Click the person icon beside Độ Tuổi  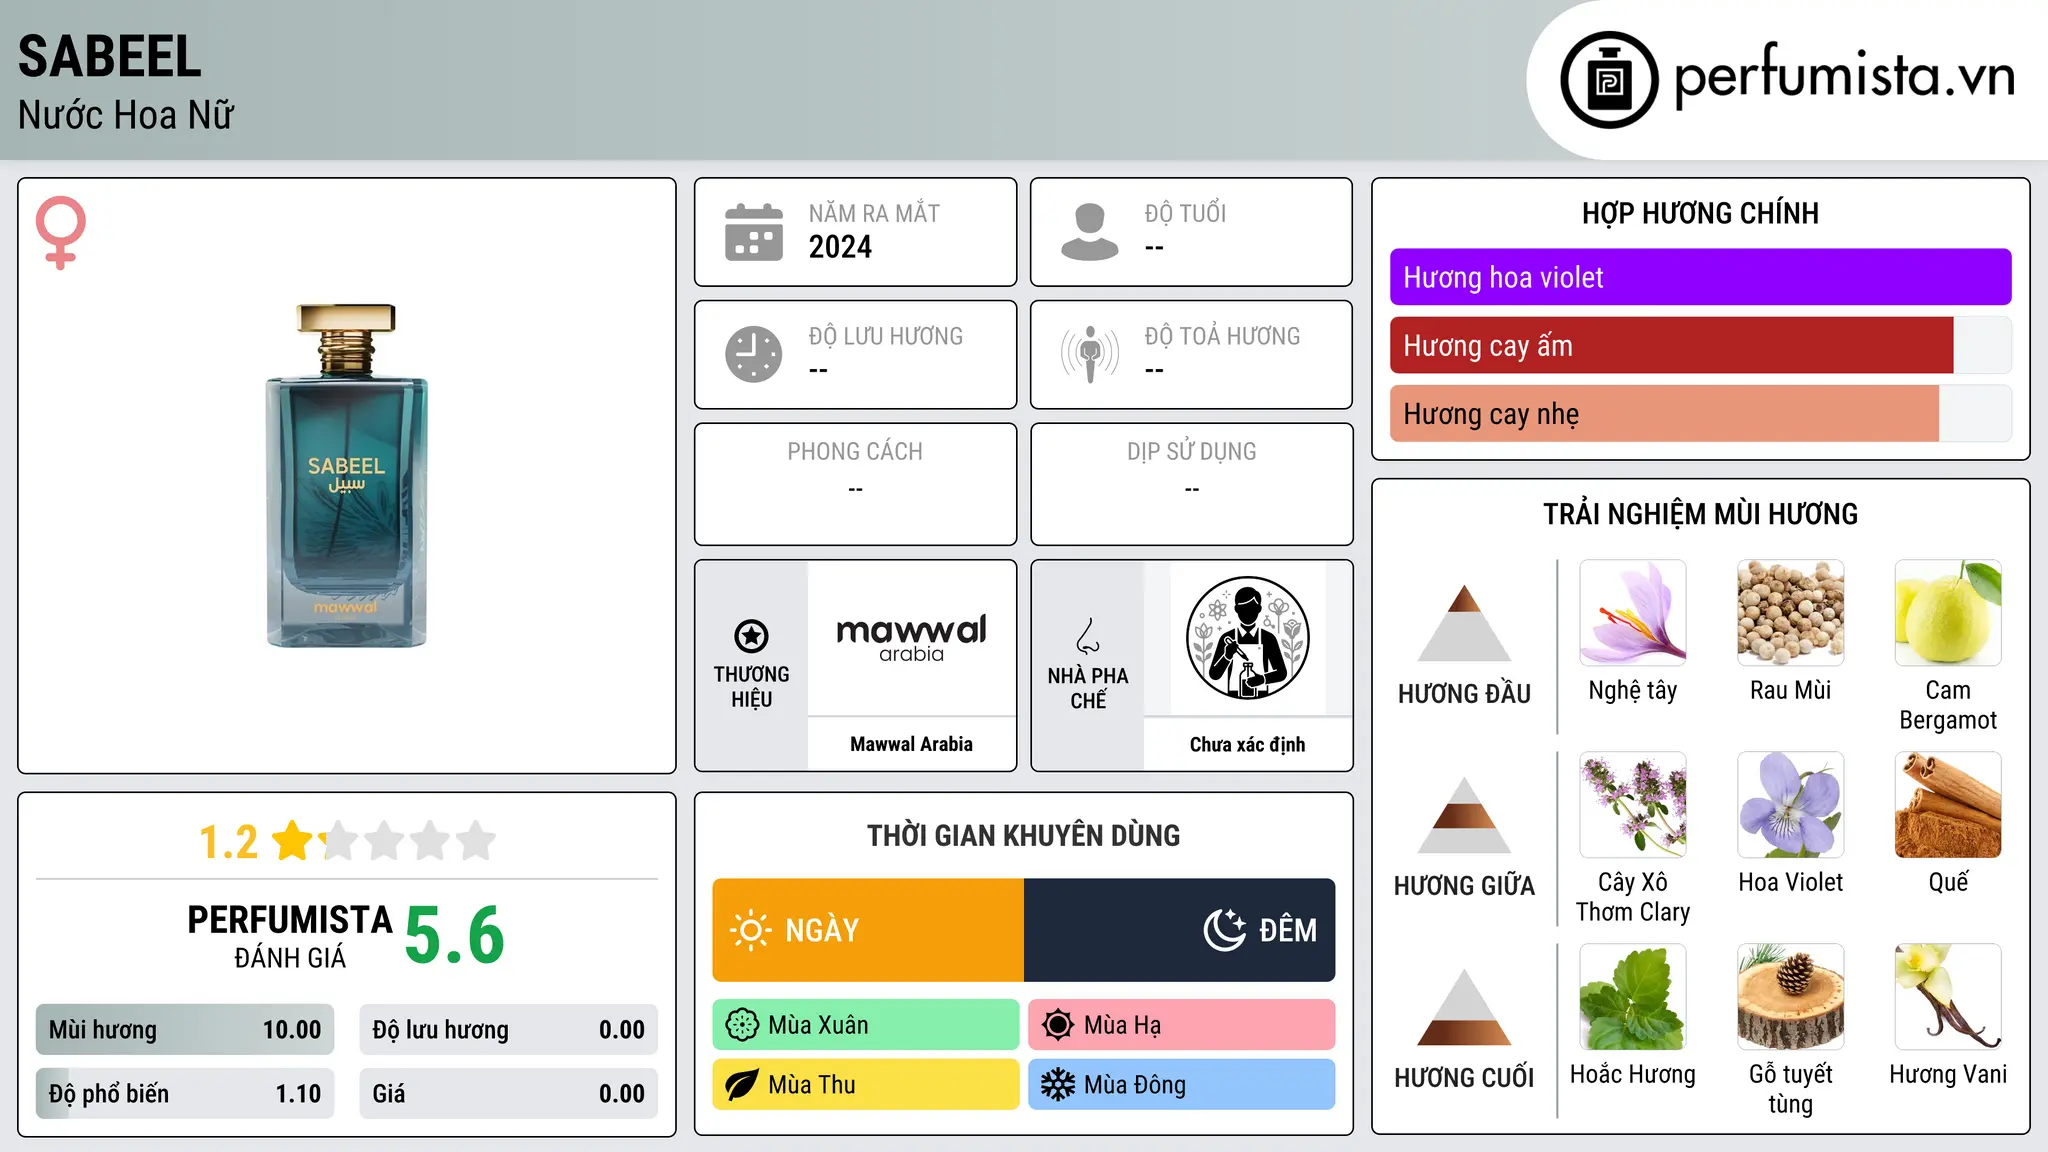1090,232
